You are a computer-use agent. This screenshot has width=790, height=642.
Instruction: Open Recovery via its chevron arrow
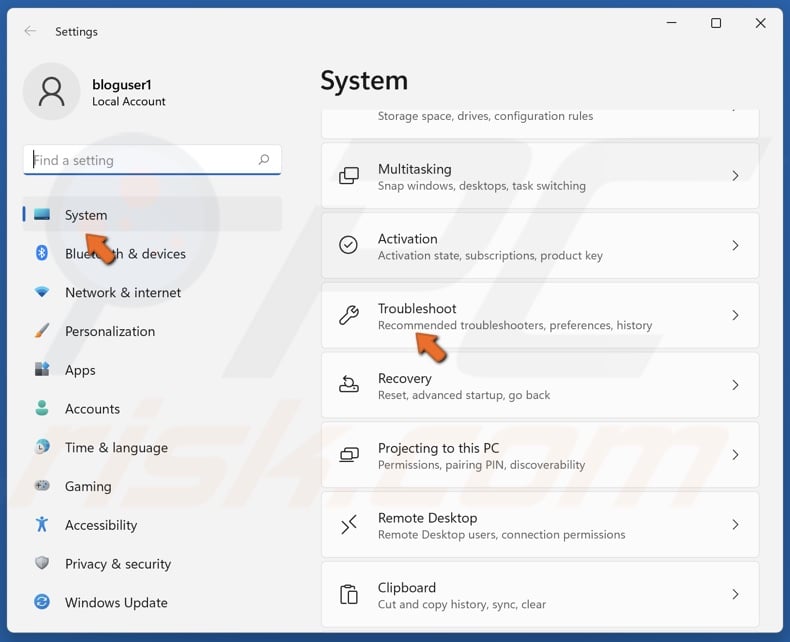pyautogui.click(x=735, y=385)
